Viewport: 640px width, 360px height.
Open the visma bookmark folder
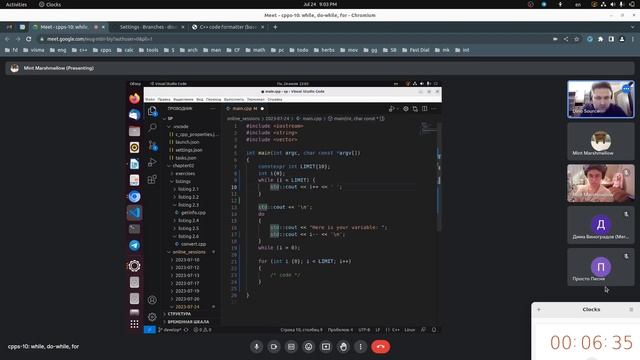click(33, 50)
